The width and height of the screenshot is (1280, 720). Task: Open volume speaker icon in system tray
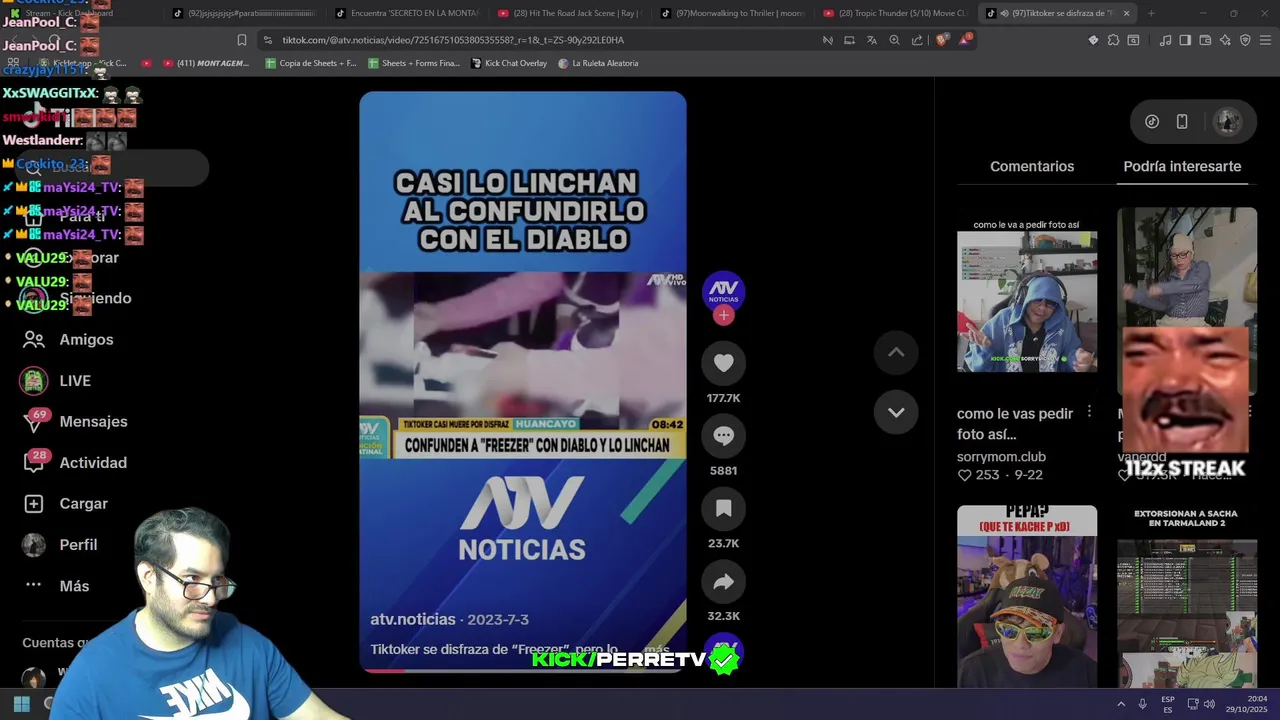click(1208, 704)
